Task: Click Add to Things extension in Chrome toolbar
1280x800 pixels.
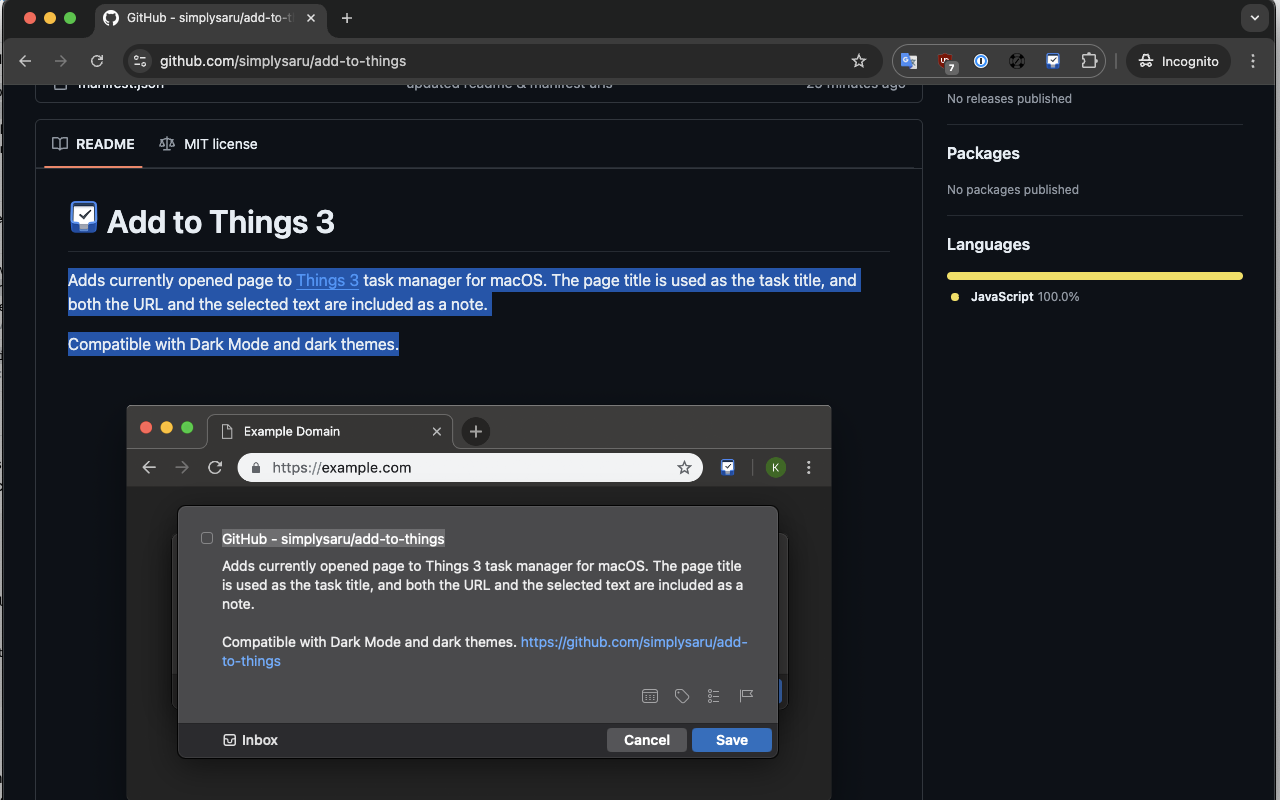Action: (x=1053, y=61)
